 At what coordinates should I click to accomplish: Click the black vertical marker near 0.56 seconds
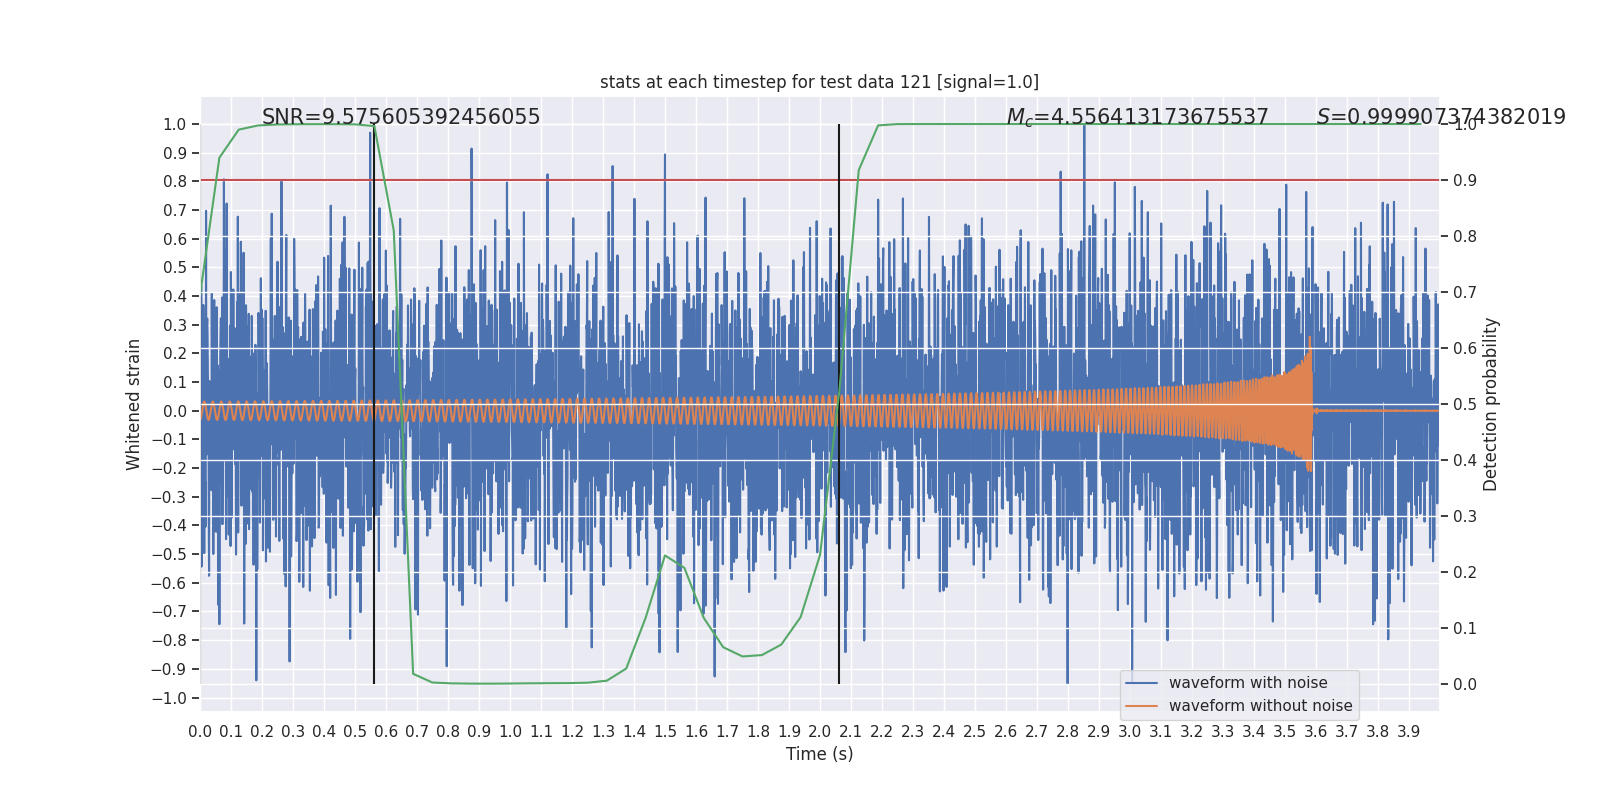click(374, 404)
